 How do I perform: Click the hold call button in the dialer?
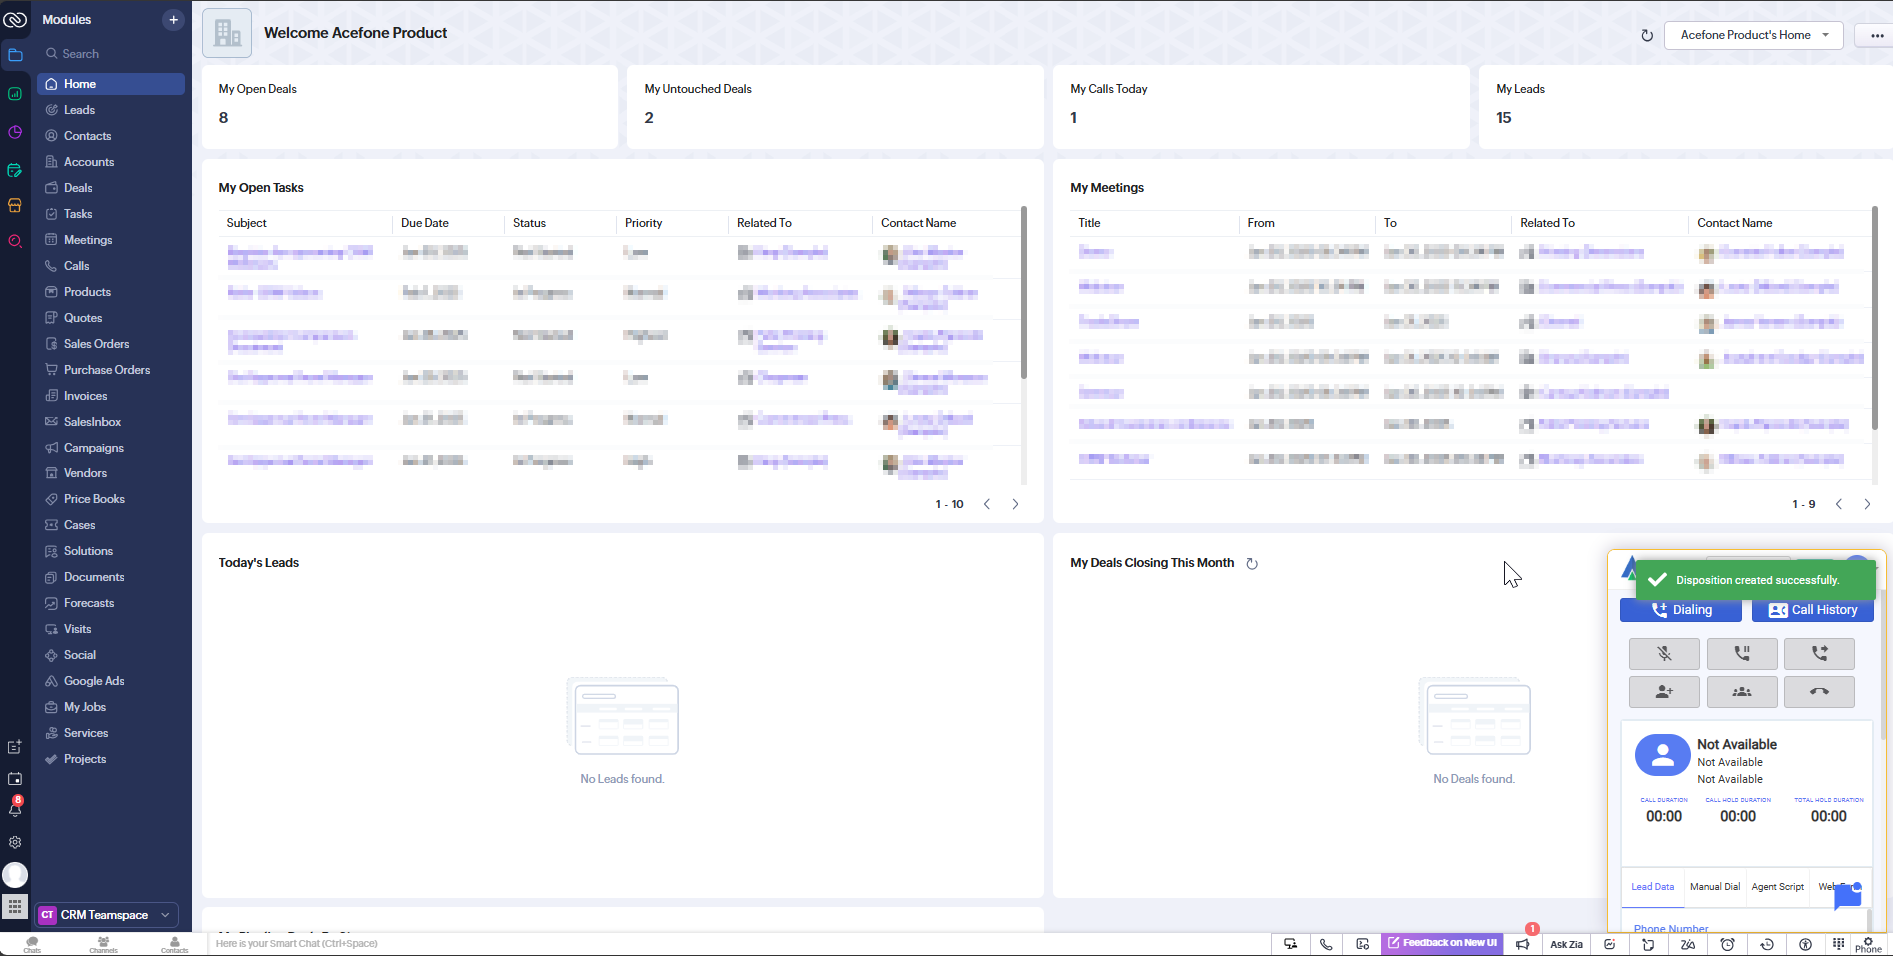[1742, 654]
